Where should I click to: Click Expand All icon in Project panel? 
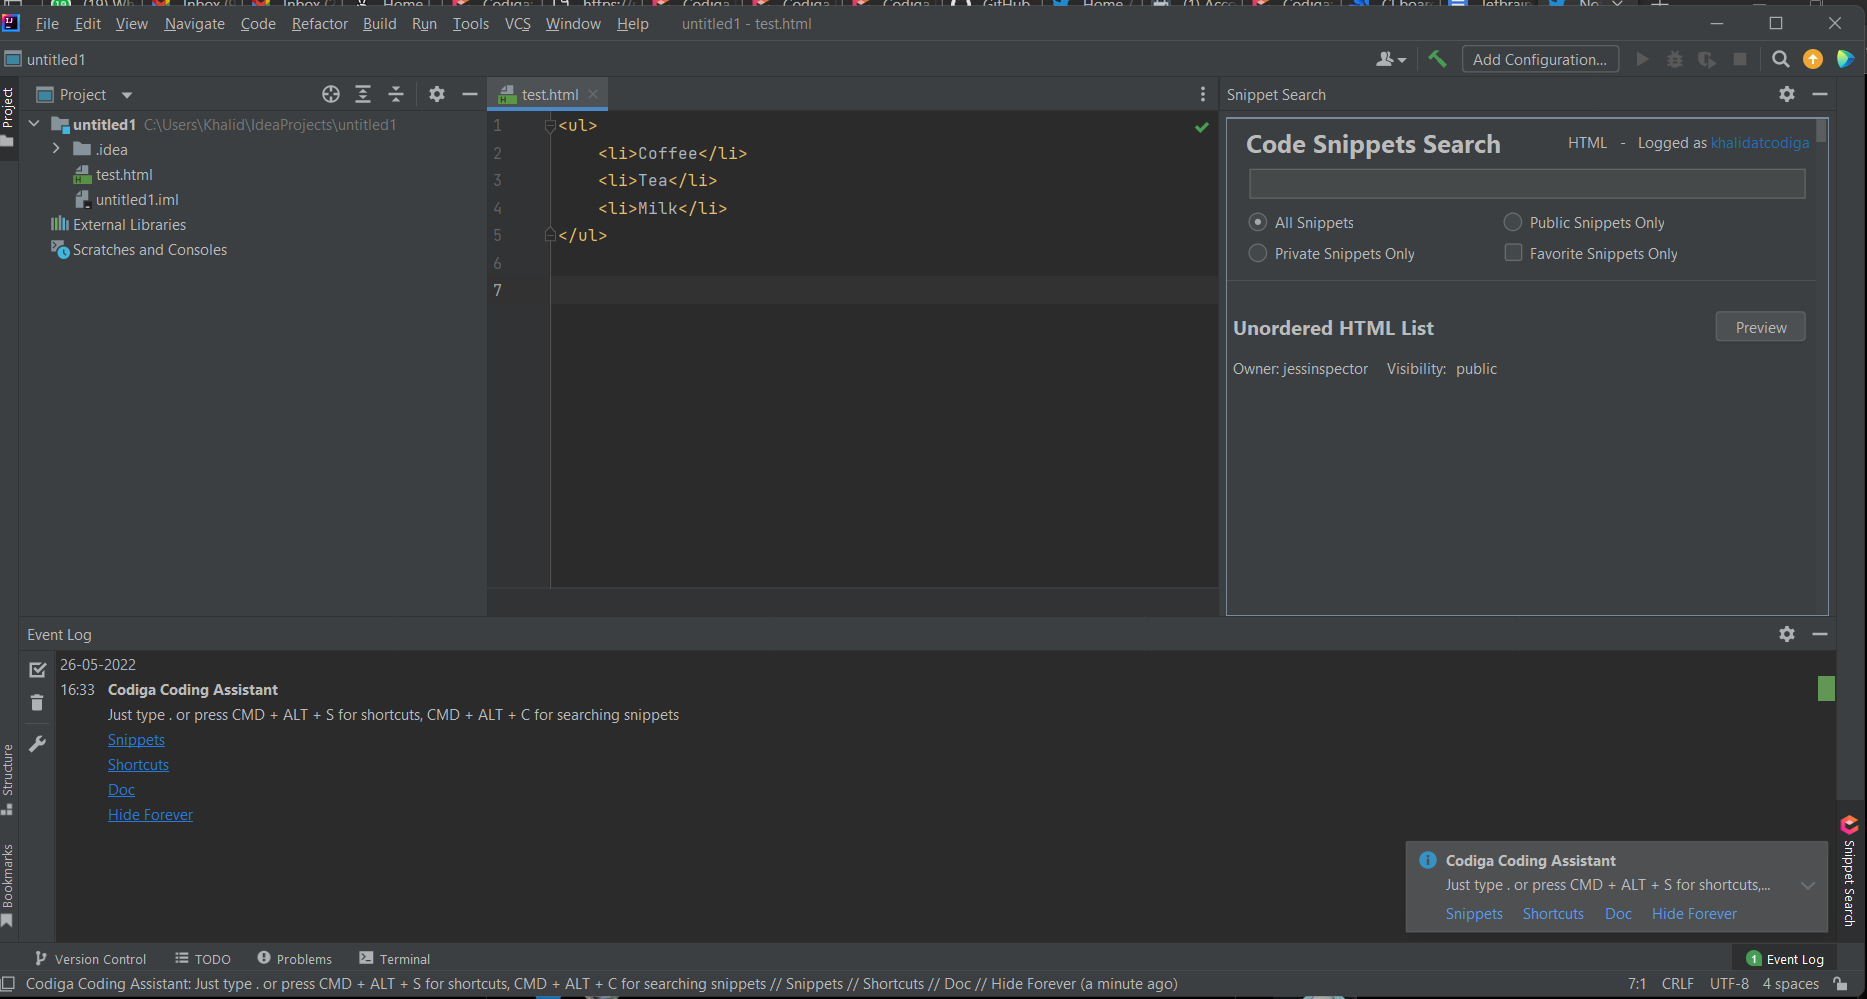(363, 94)
